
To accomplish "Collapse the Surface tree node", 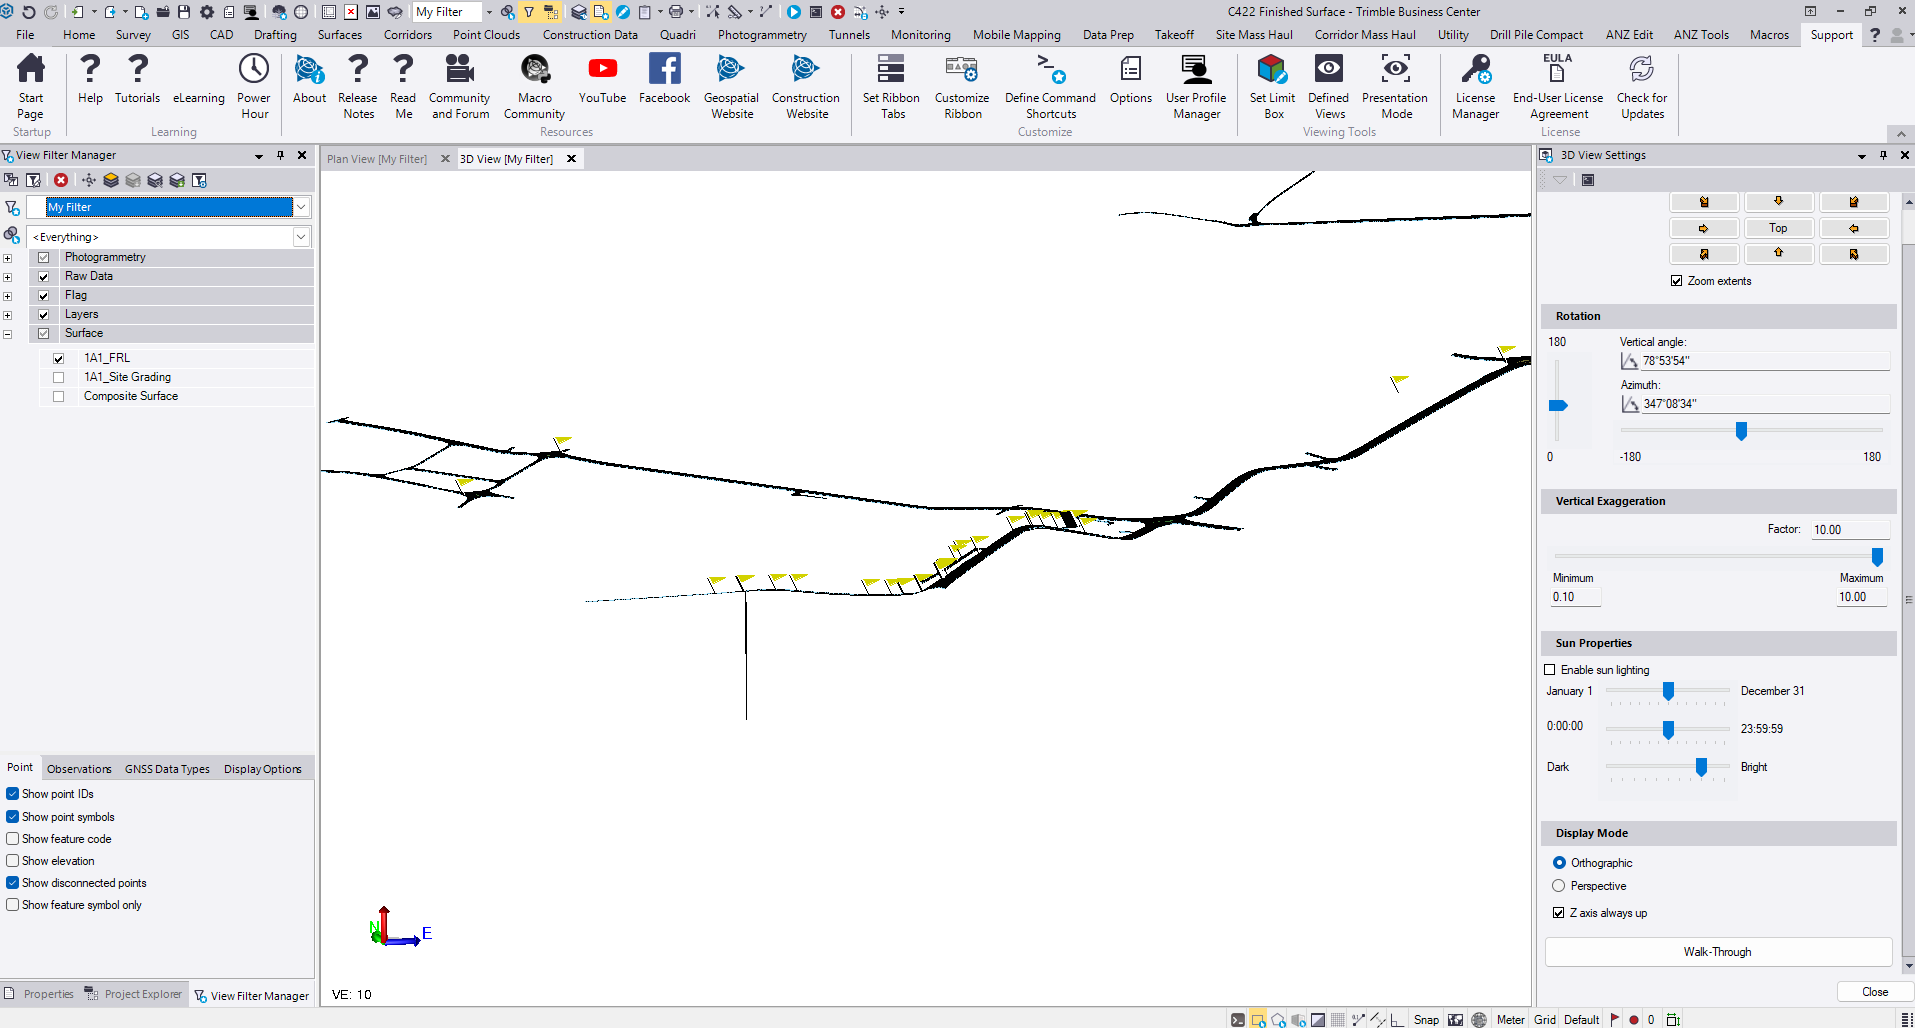I will 8,334.
